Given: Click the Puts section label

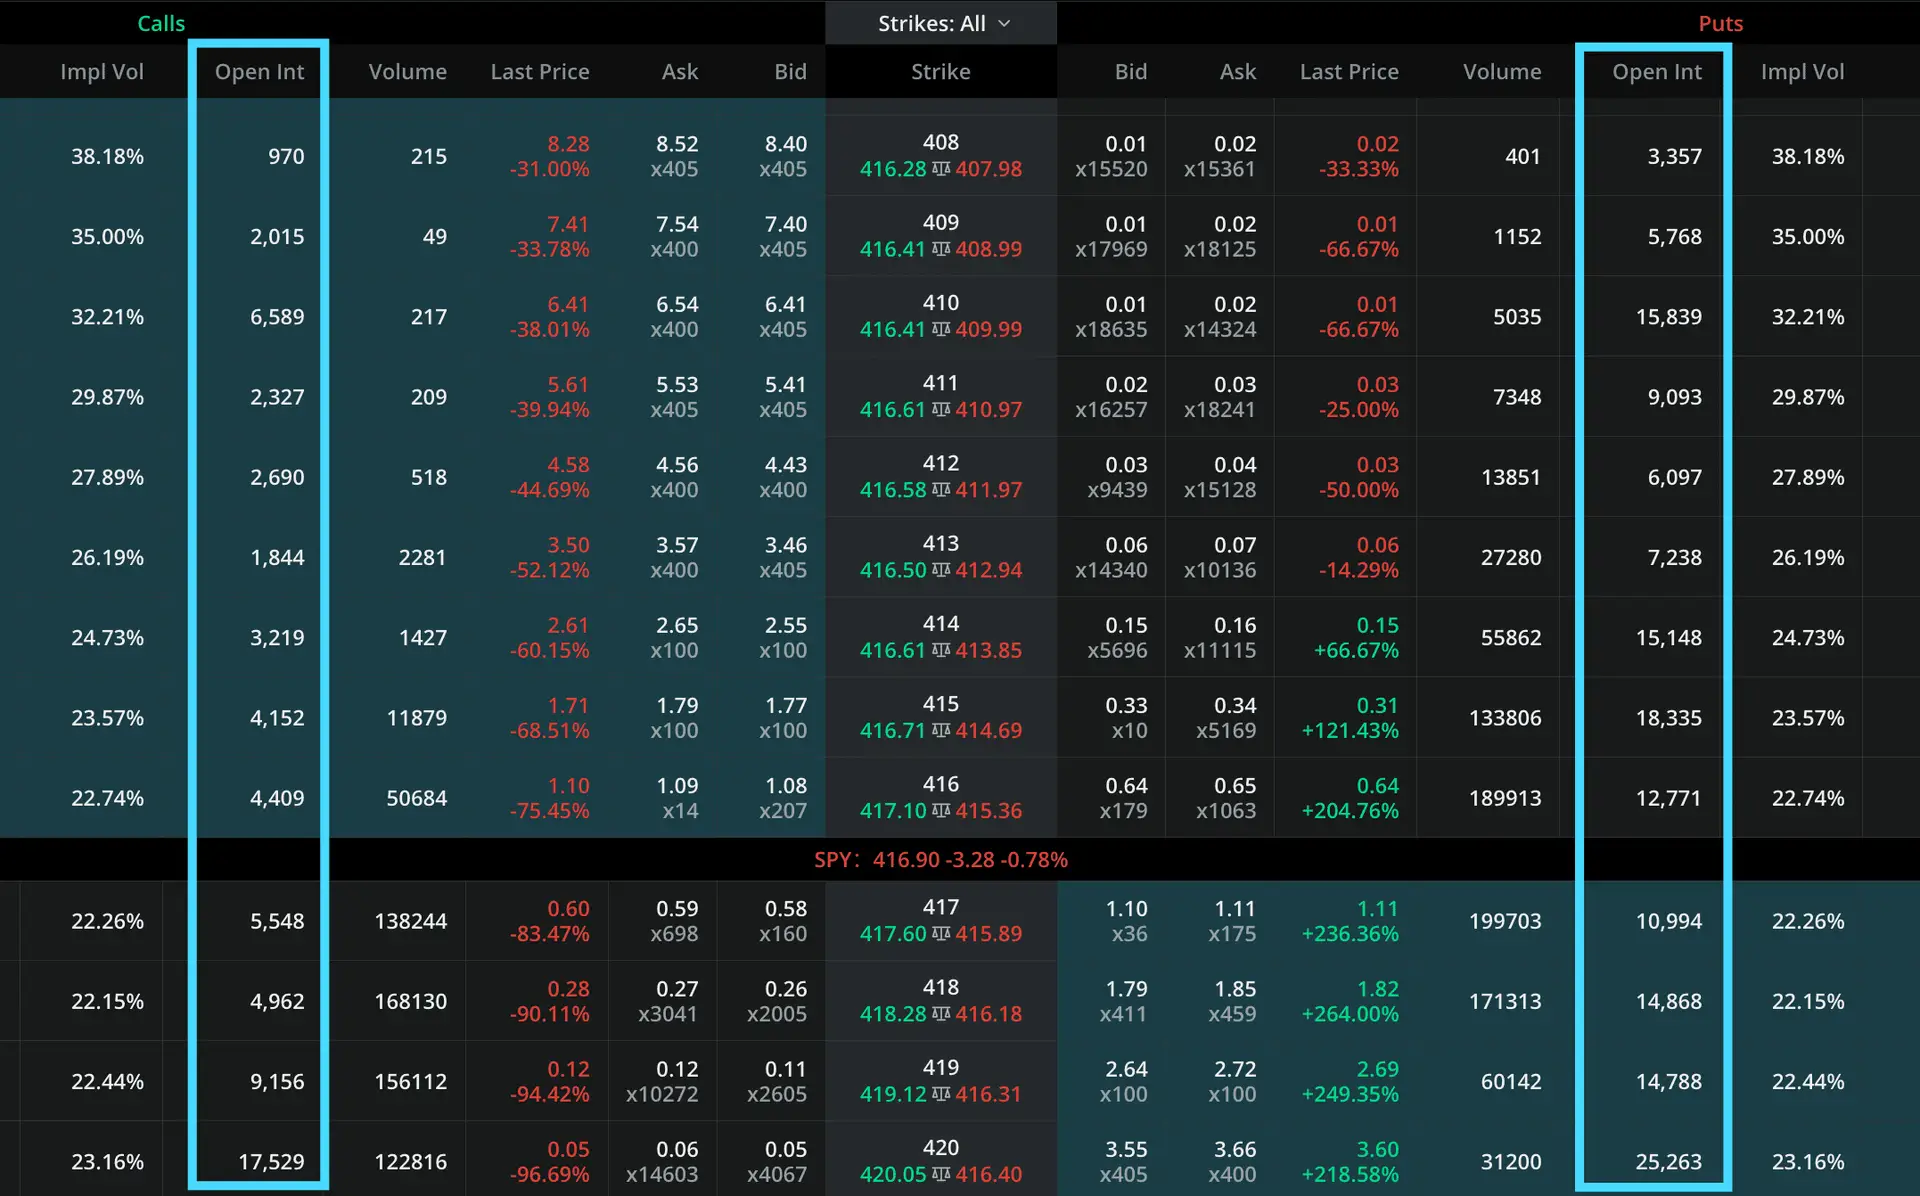Looking at the screenshot, I should (x=1720, y=23).
